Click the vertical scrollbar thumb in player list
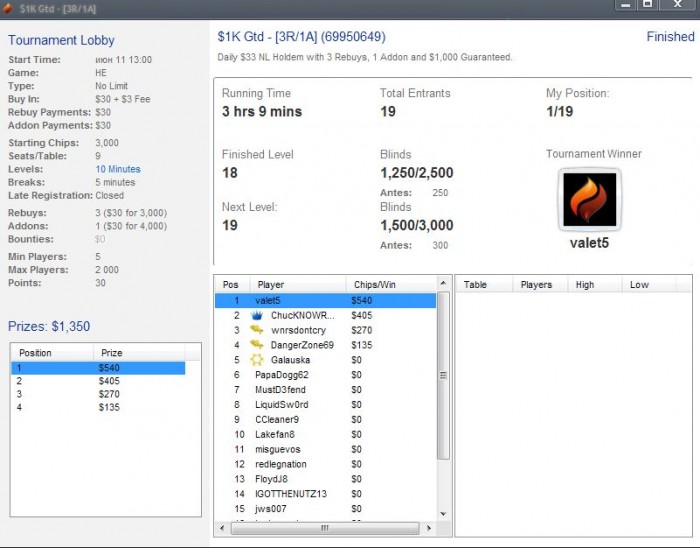Viewport: 700px width, 548px height. (443, 375)
